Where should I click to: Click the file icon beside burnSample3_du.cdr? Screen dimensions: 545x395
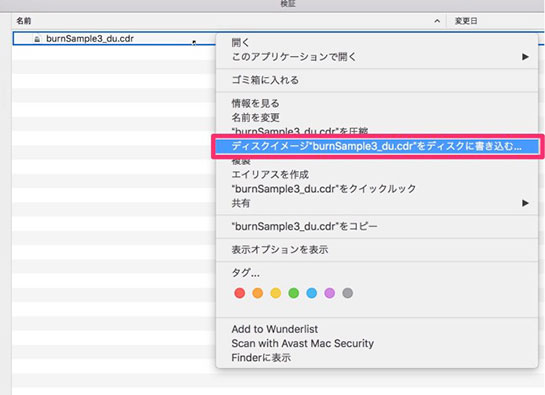37,39
